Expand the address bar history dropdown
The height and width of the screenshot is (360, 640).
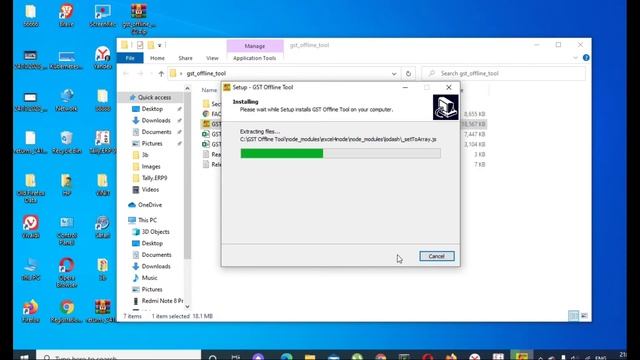[394, 73]
